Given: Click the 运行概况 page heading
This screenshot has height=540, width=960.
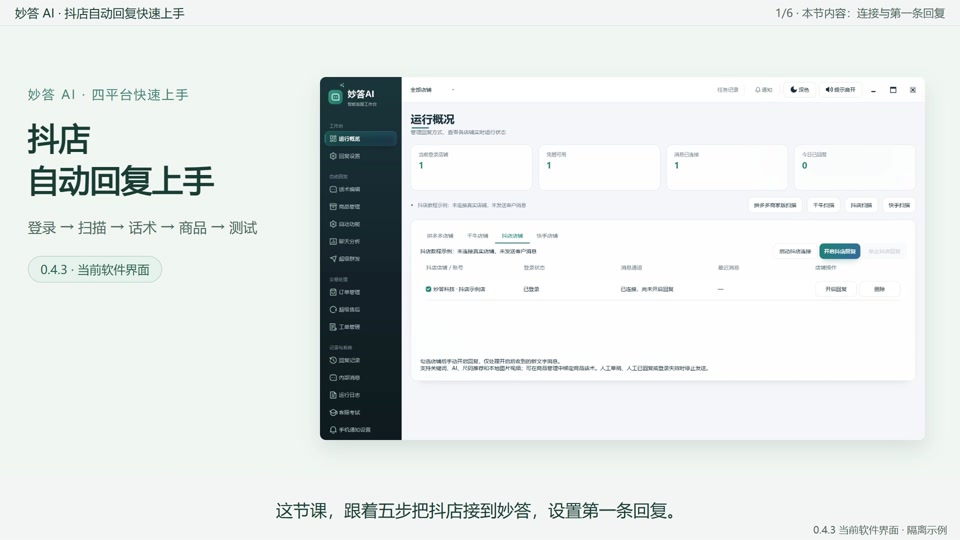Looking at the screenshot, I should point(432,119).
